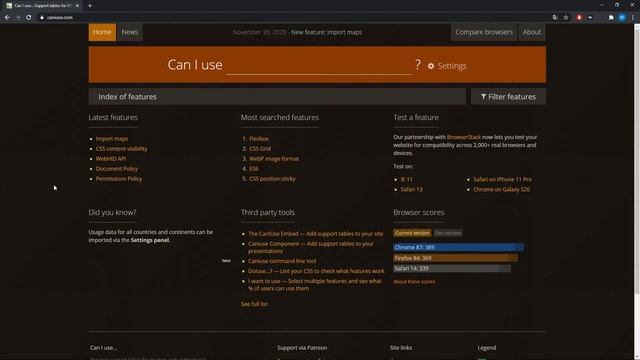This screenshot has width=640, height=360.
Task: Select the News navigation tab
Action: coord(130,32)
